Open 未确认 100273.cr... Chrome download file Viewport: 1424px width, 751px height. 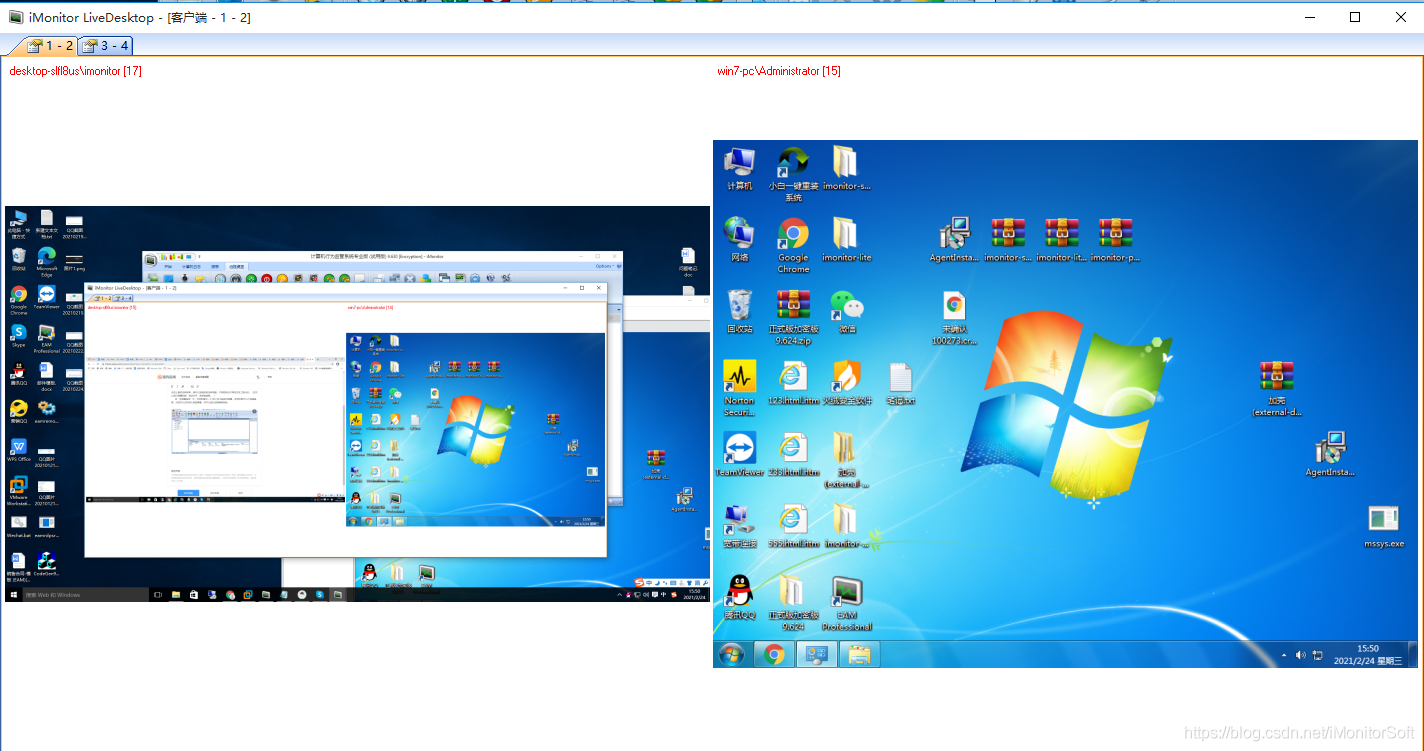pos(954,317)
